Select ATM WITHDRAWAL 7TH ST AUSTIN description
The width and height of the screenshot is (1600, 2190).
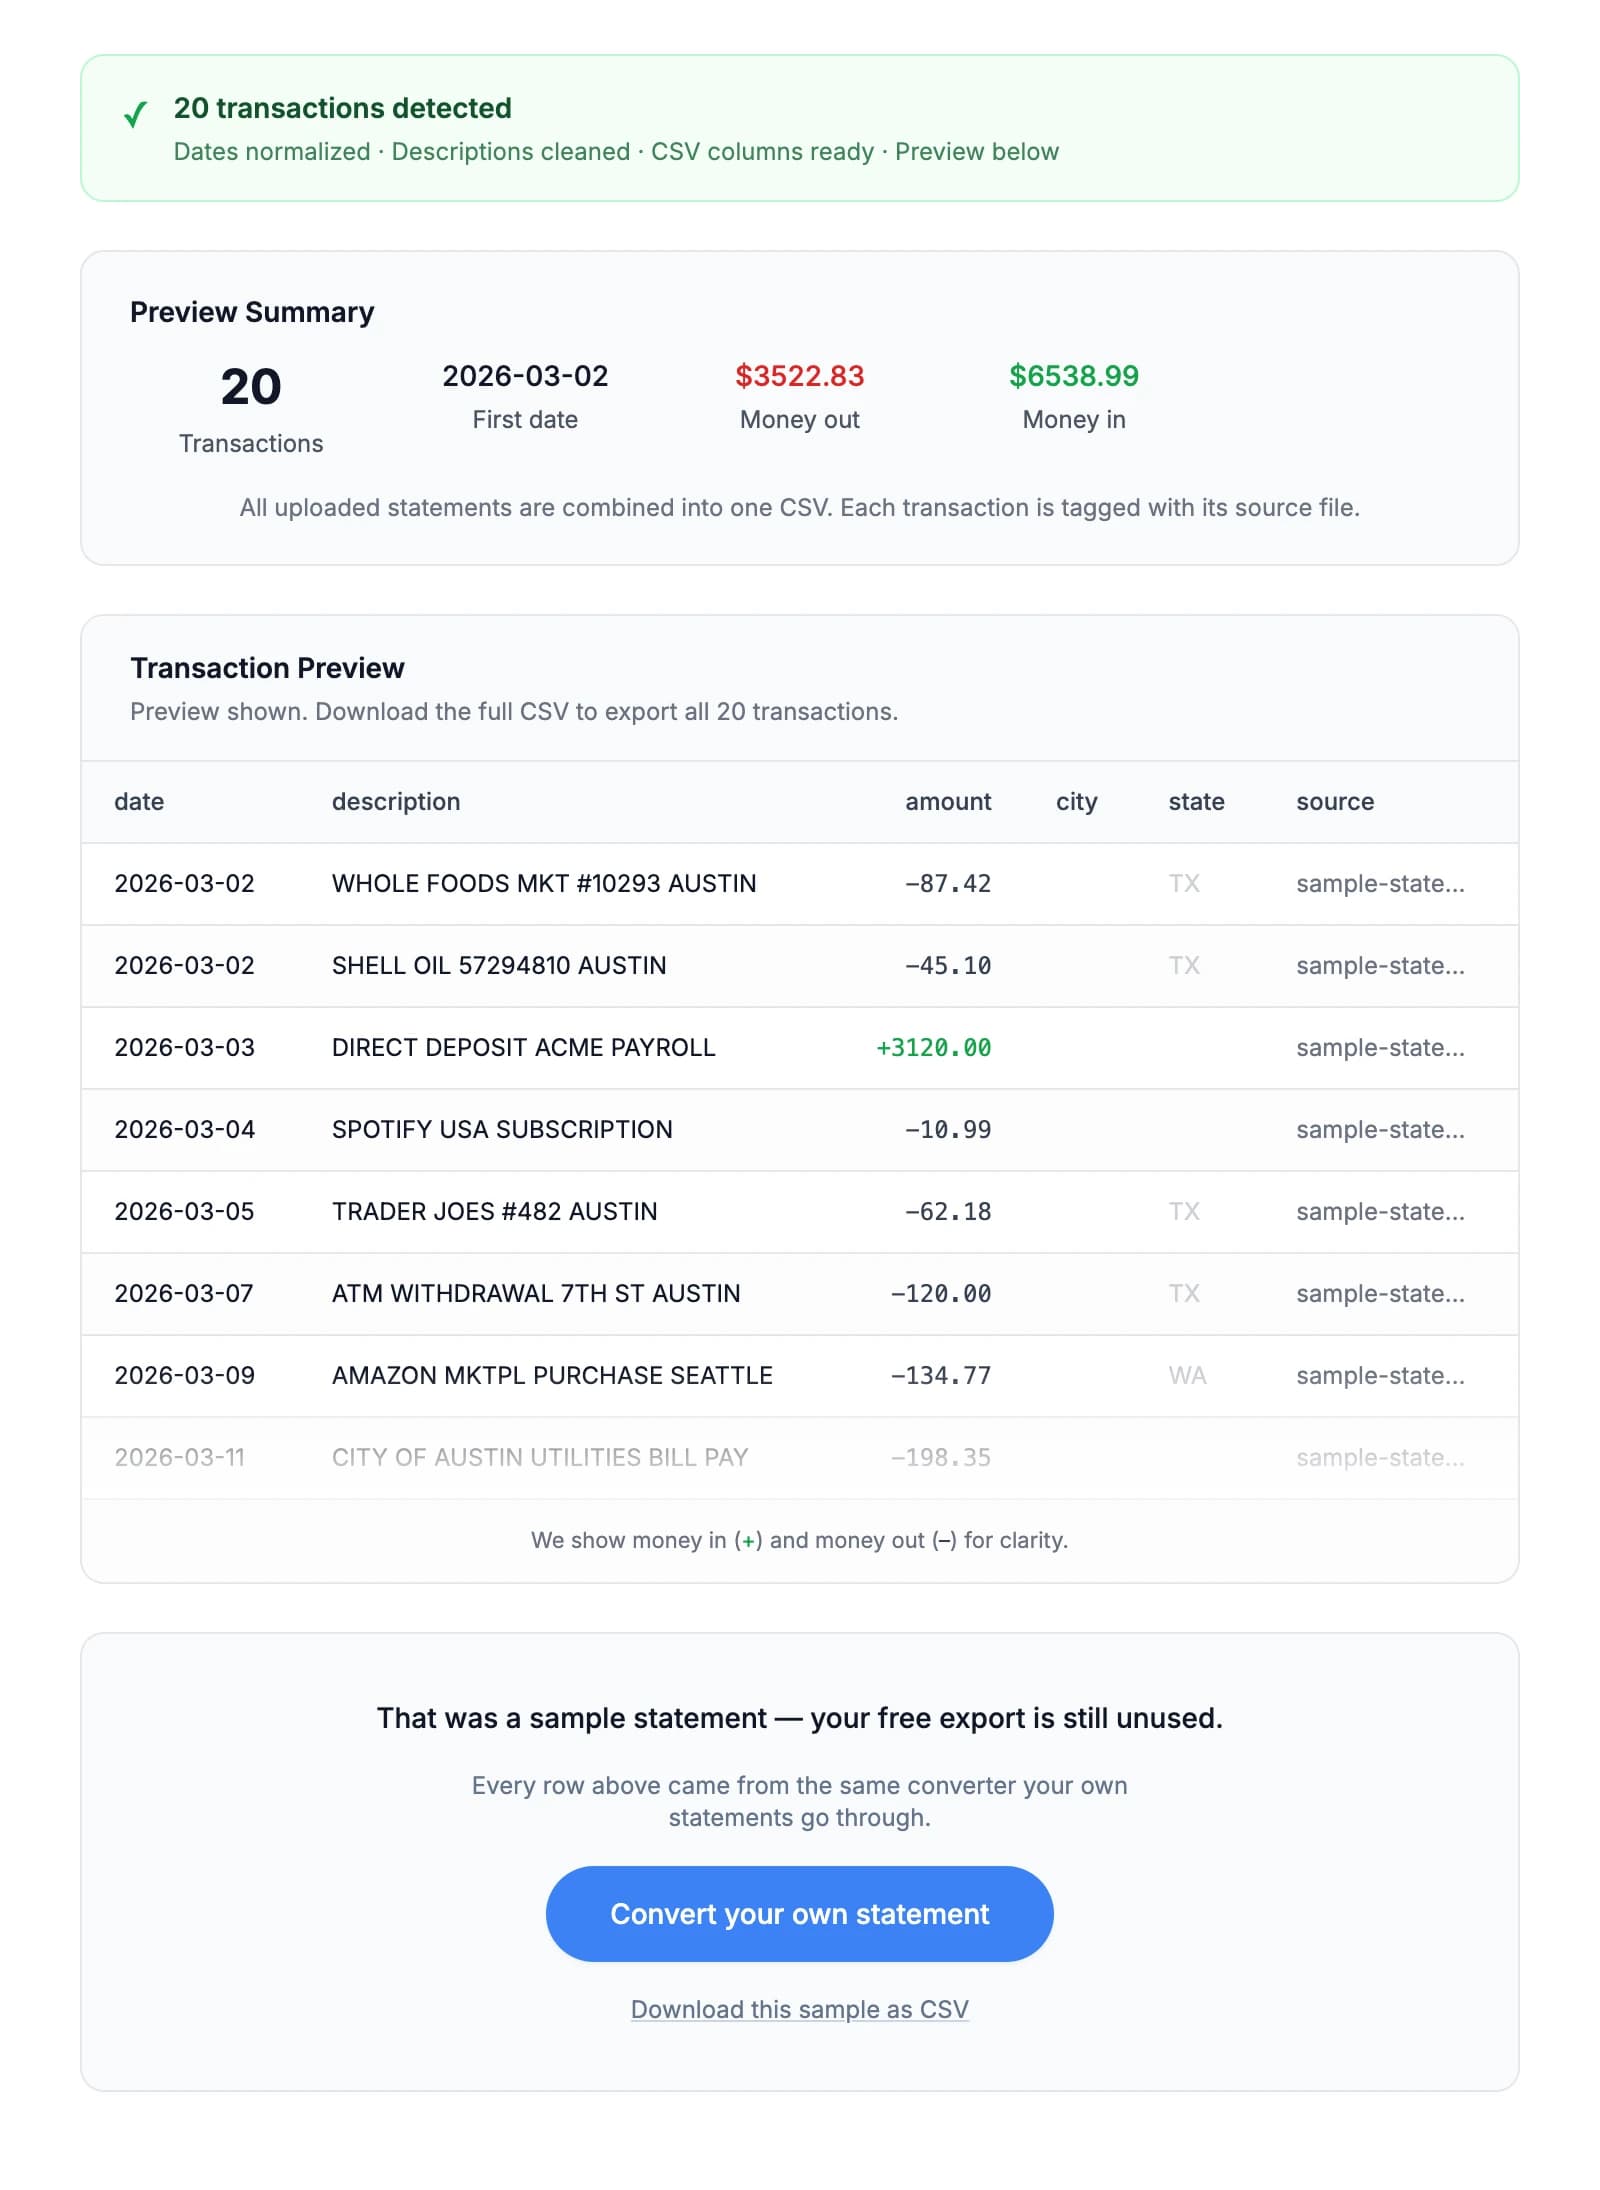click(536, 1293)
